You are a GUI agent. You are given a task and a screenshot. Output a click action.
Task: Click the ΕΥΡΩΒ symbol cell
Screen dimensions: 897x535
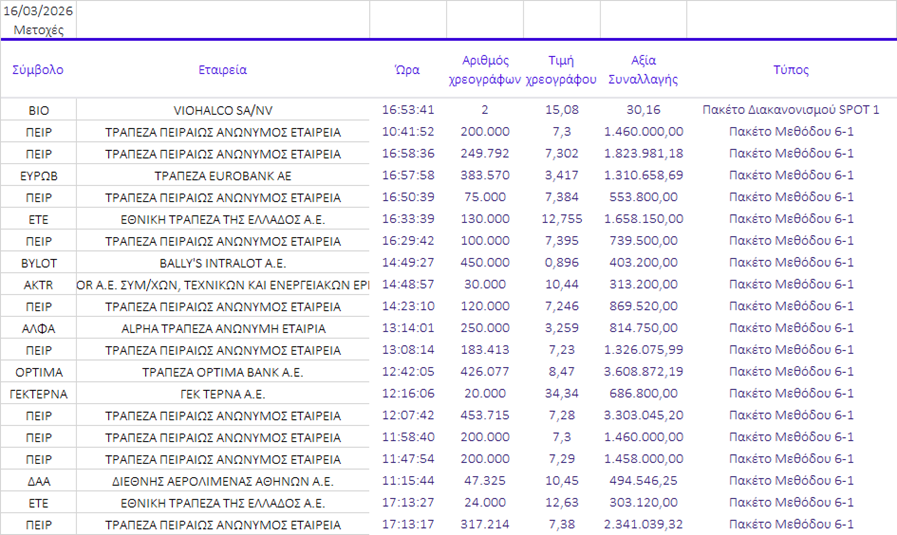click(x=38, y=175)
